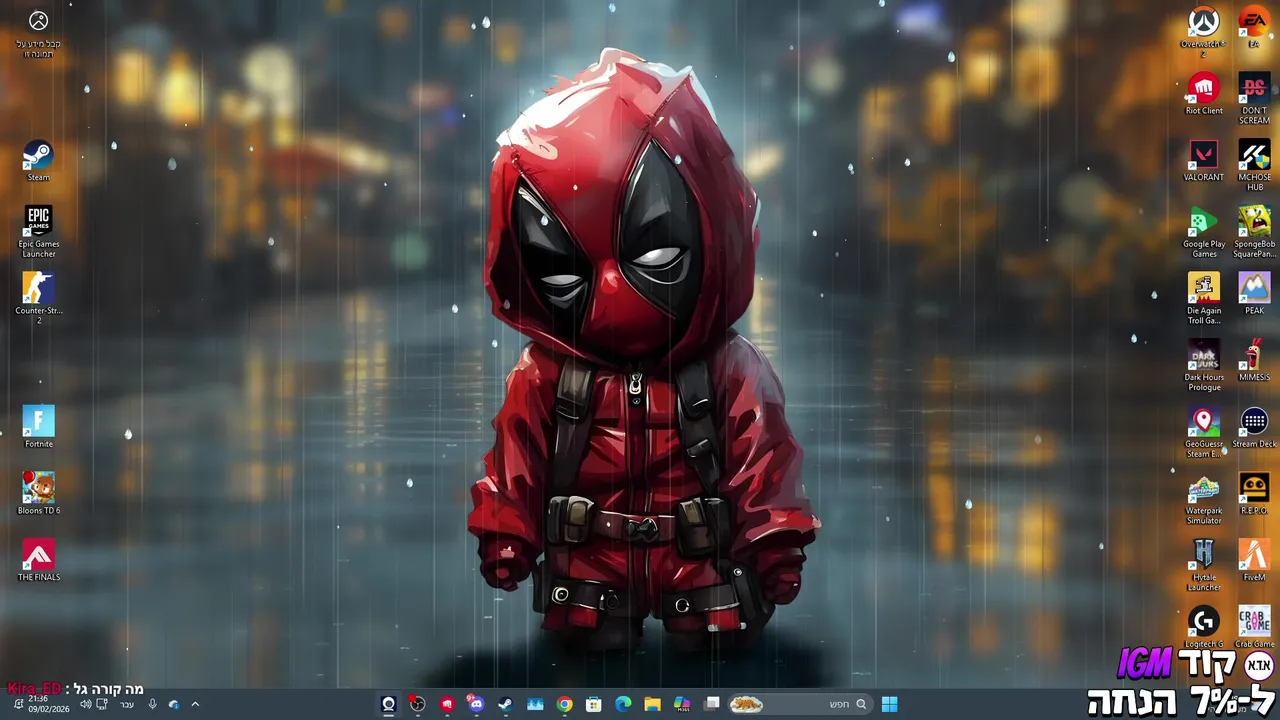Select the Dark Hours Prologue desktop icon

click(1203, 365)
